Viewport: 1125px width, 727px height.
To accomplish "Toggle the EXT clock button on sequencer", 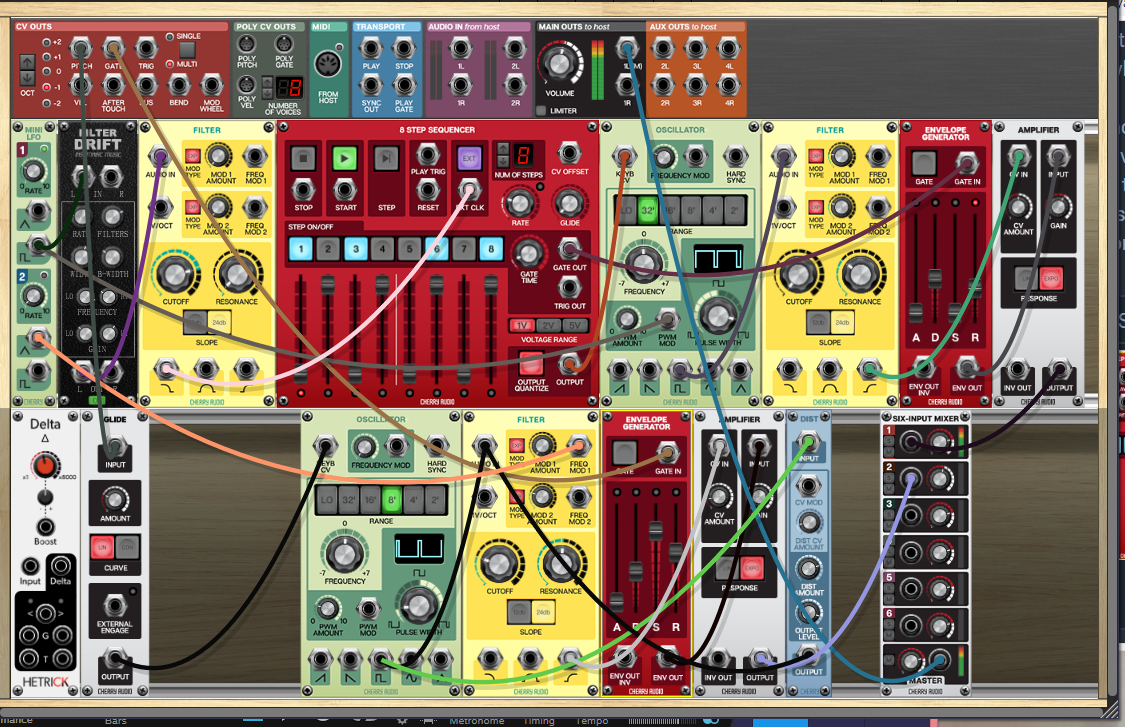I will click(x=469, y=158).
